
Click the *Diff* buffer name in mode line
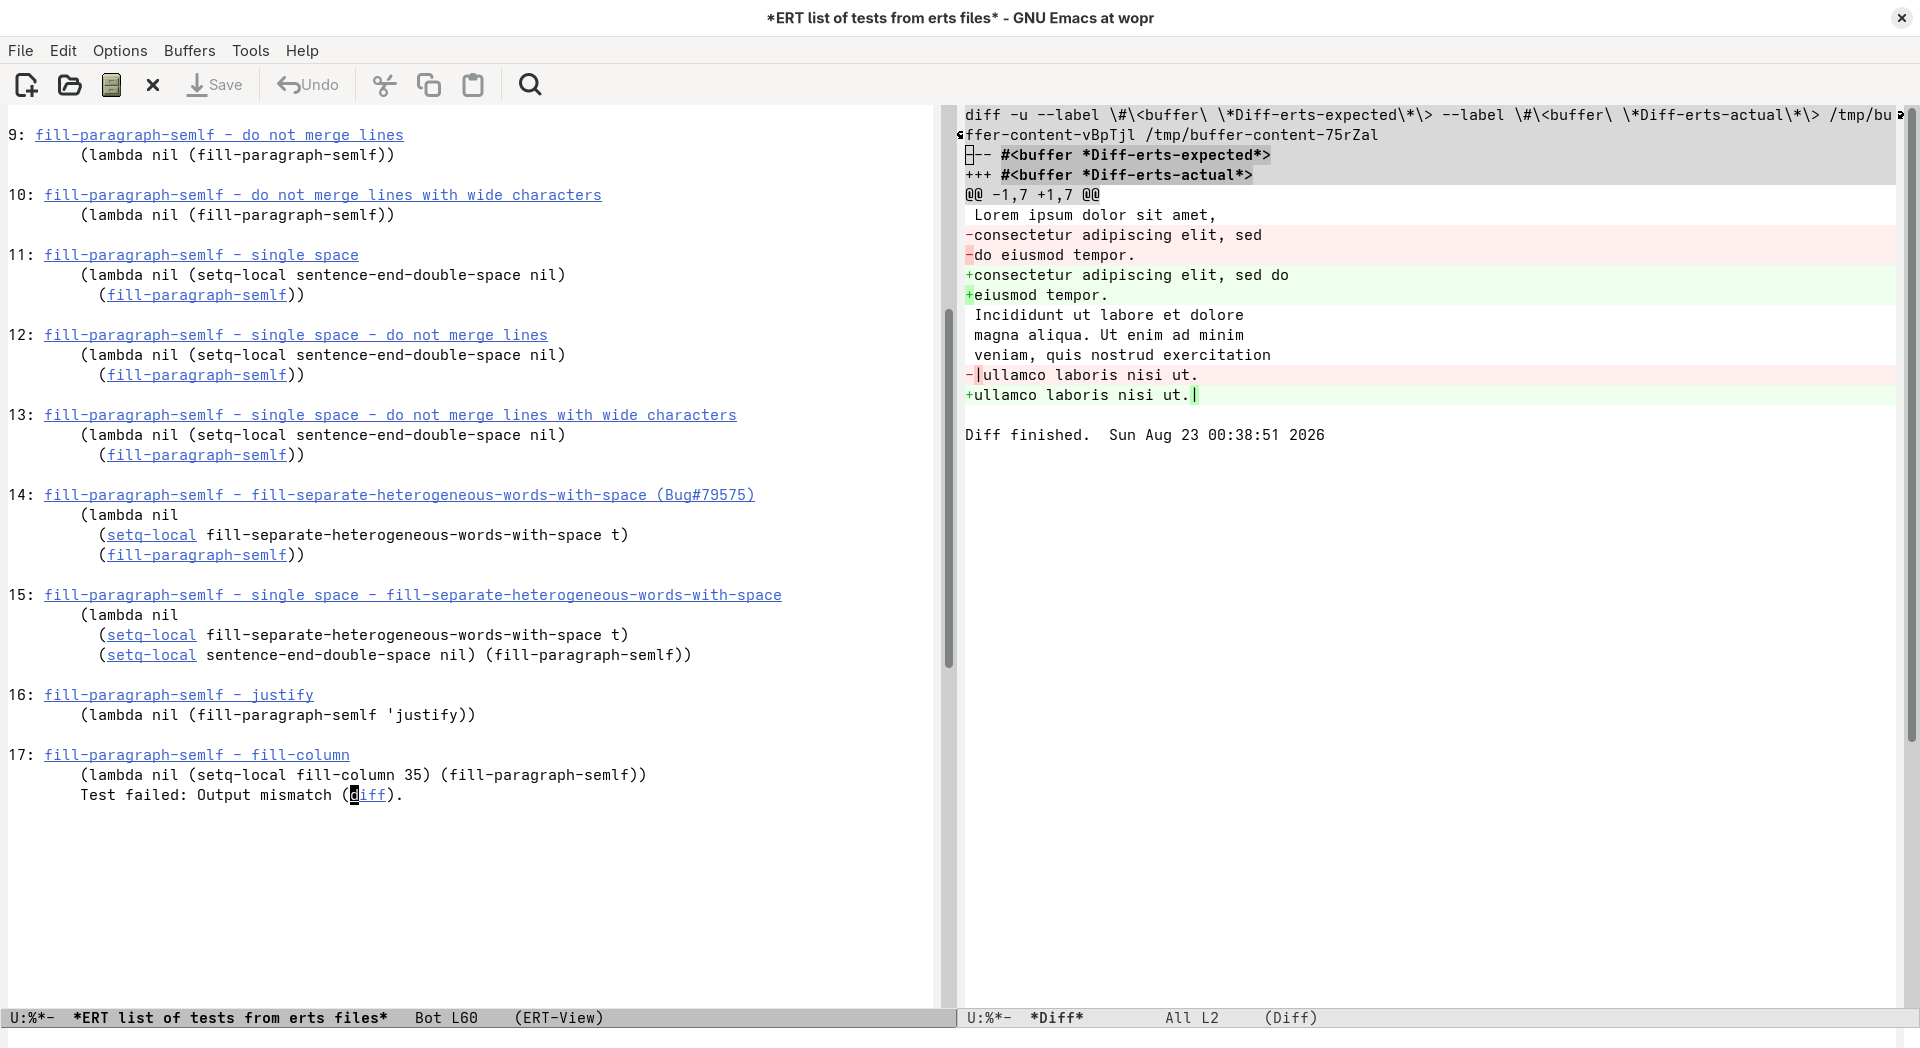click(1057, 1018)
